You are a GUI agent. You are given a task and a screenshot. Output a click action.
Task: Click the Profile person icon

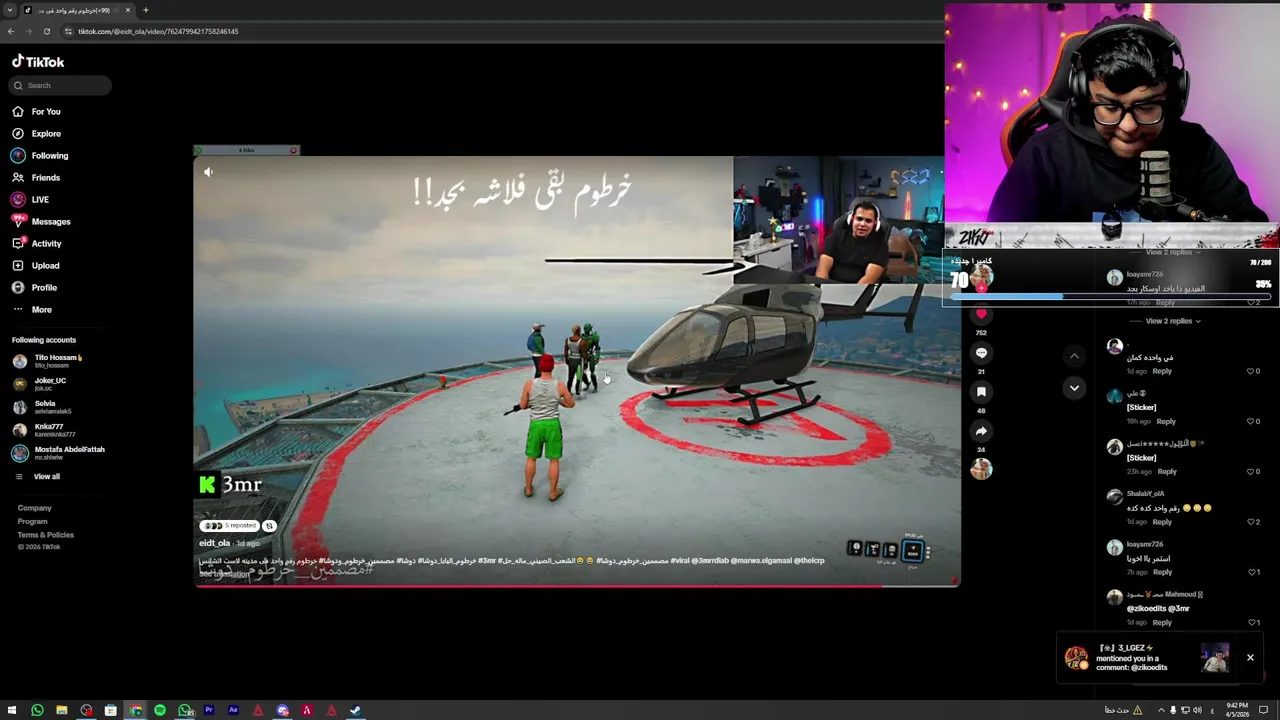18,288
